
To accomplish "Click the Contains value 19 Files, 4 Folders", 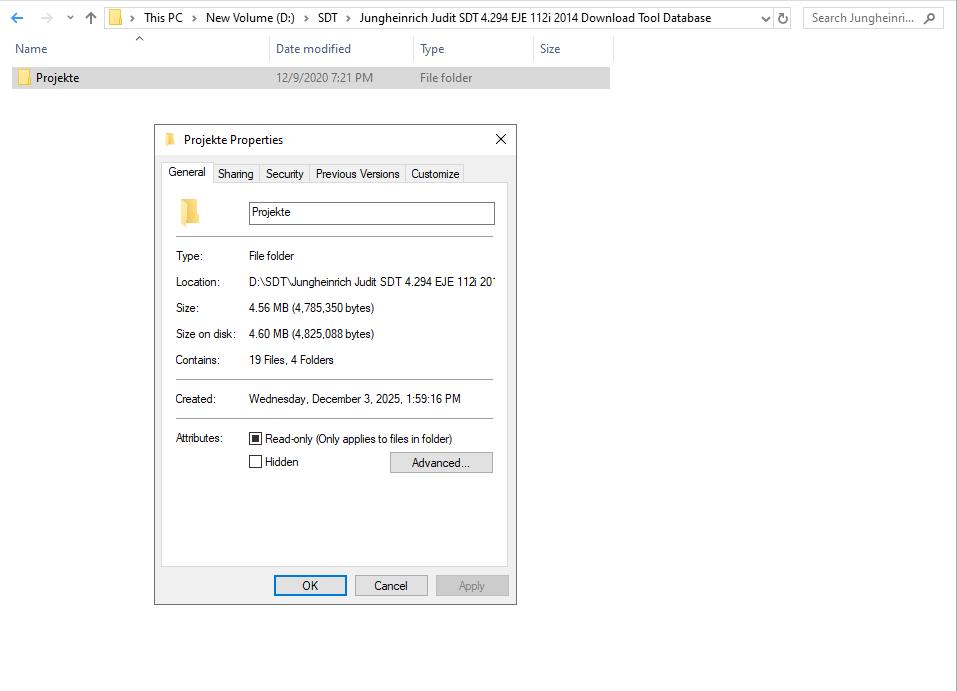I will [x=291, y=360].
